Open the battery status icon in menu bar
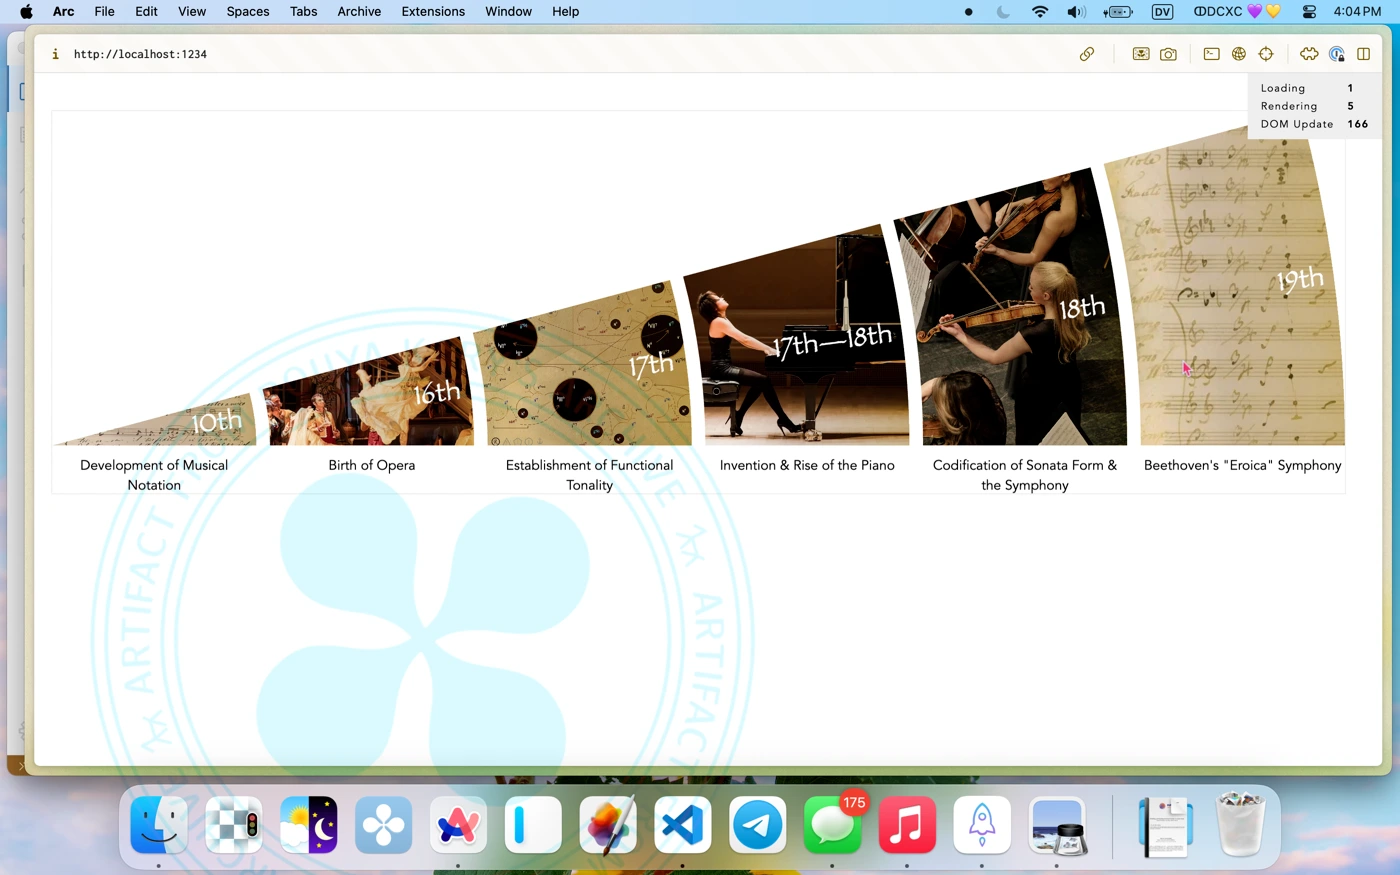 click(x=1118, y=12)
